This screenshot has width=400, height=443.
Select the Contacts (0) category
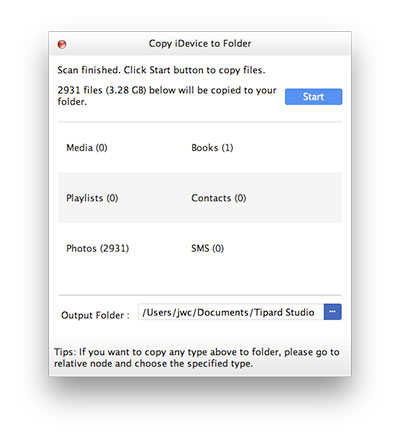tap(218, 198)
